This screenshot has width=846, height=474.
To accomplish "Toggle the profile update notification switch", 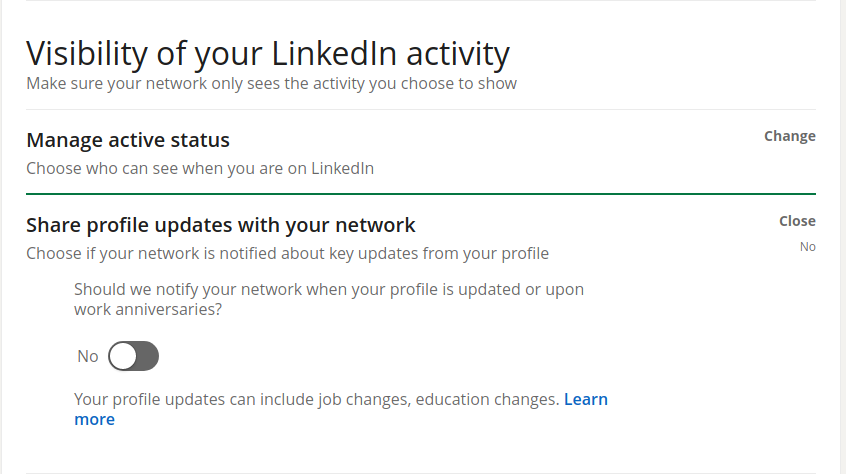I will (133, 356).
